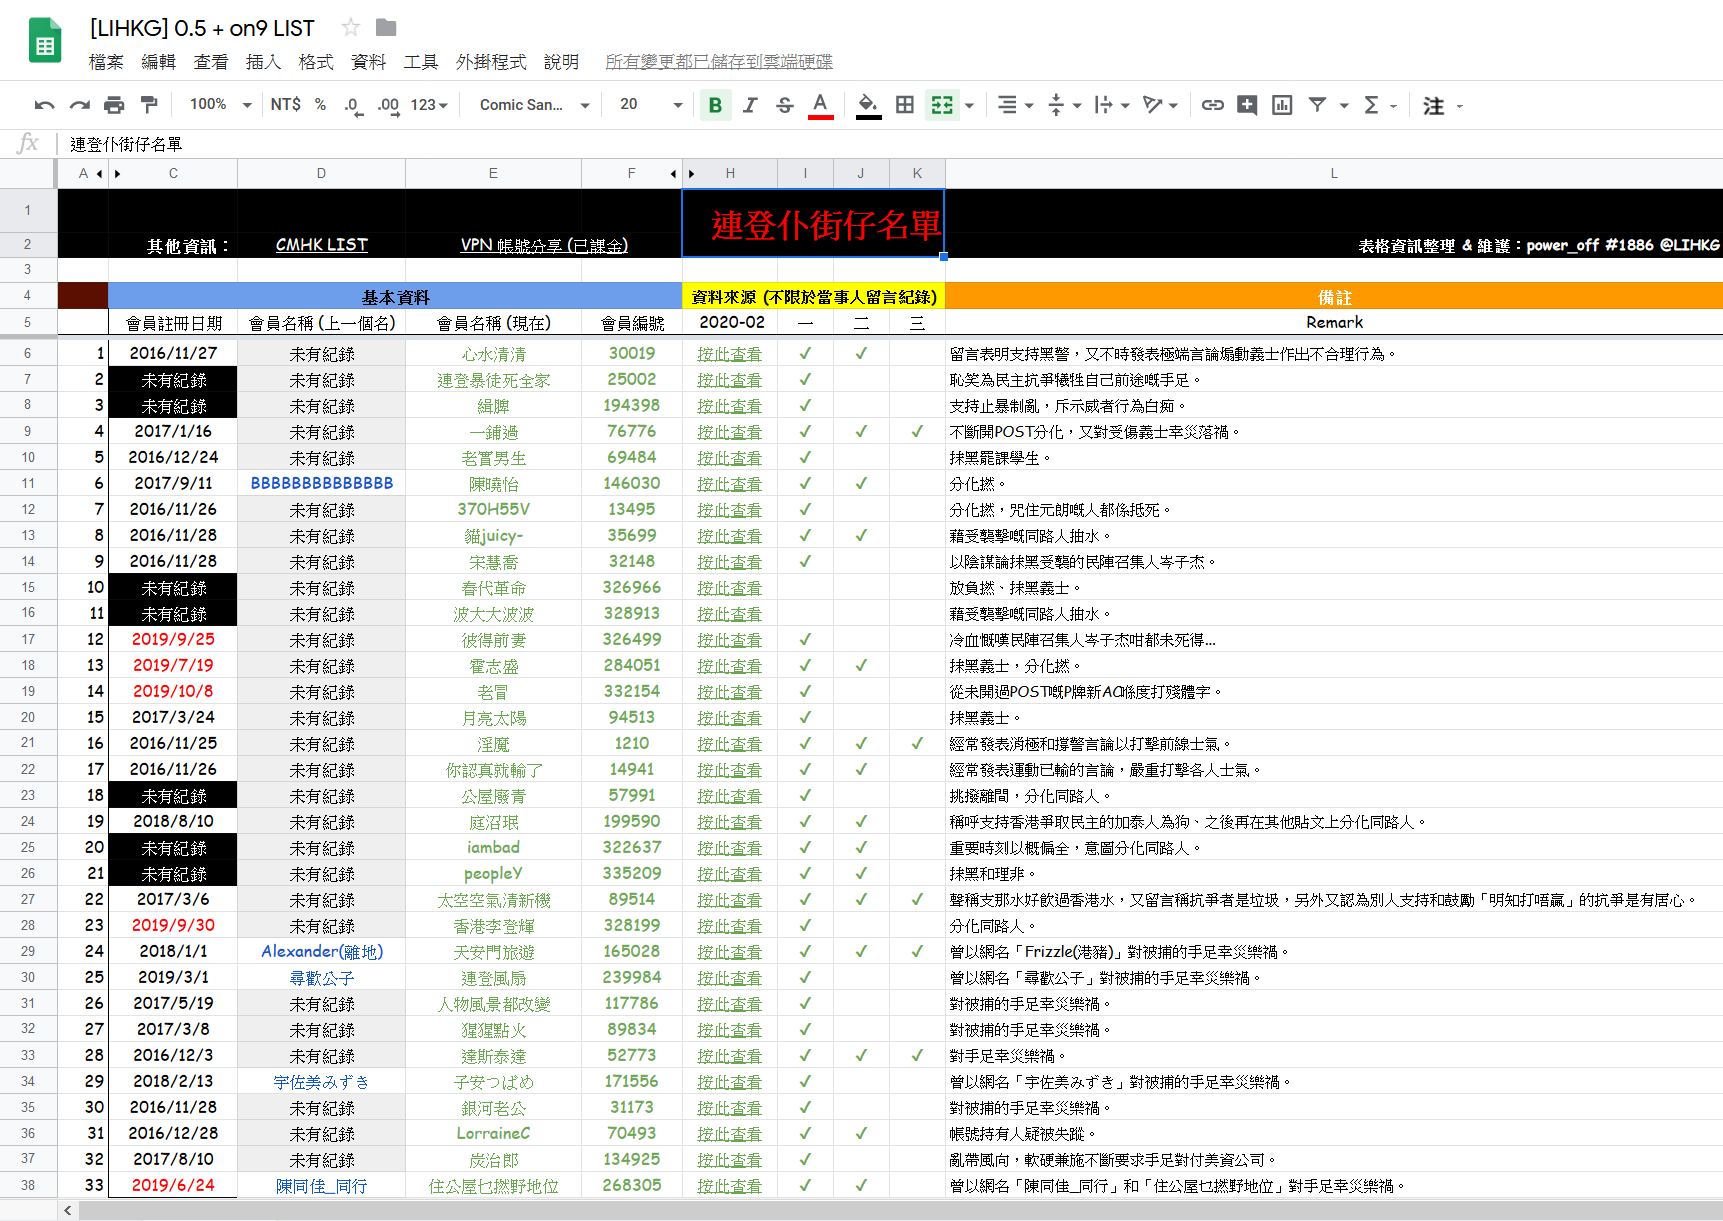Open filter views dropdown arrow
Viewport: 1723px width, 1221px height.
click(x=1344, y=106)
